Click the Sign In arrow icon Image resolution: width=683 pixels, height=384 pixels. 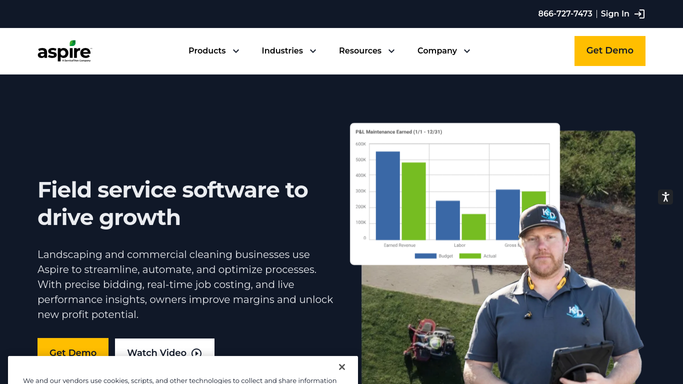point(639,14)
